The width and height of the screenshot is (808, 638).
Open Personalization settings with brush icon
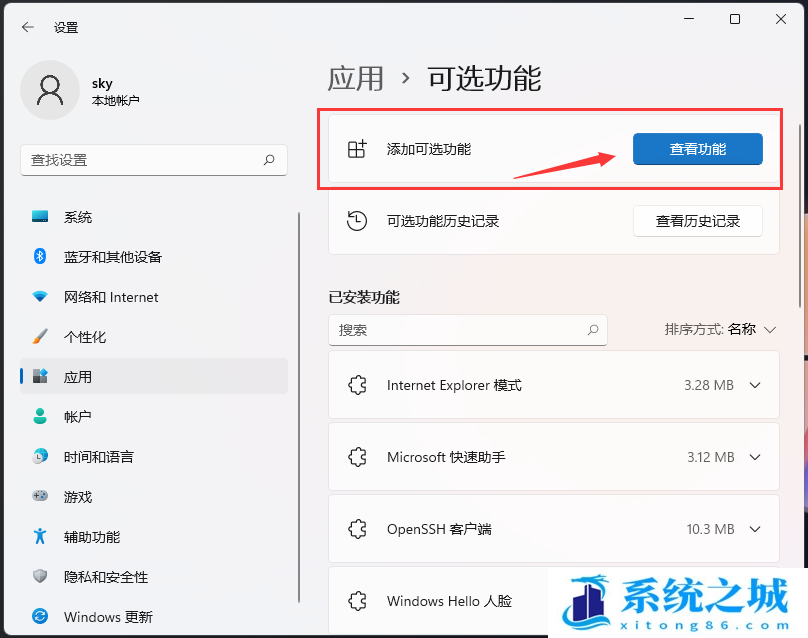(x=84, y=337)
